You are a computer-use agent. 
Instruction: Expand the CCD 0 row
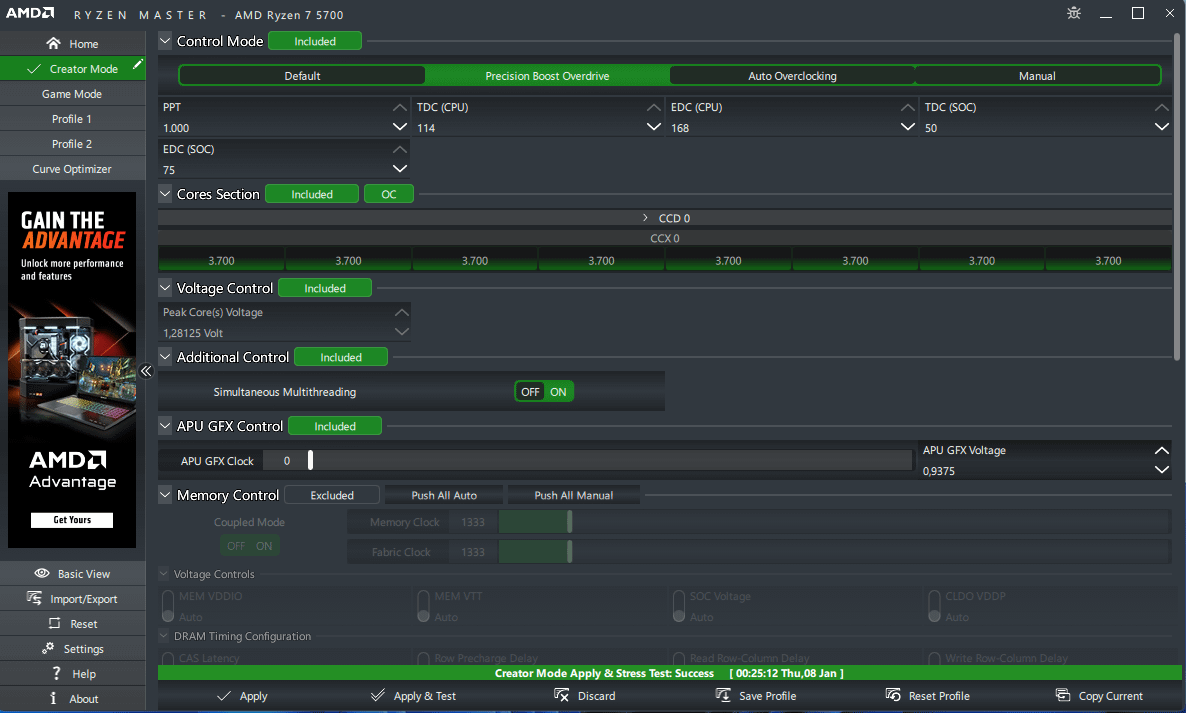tap(646, 218)
